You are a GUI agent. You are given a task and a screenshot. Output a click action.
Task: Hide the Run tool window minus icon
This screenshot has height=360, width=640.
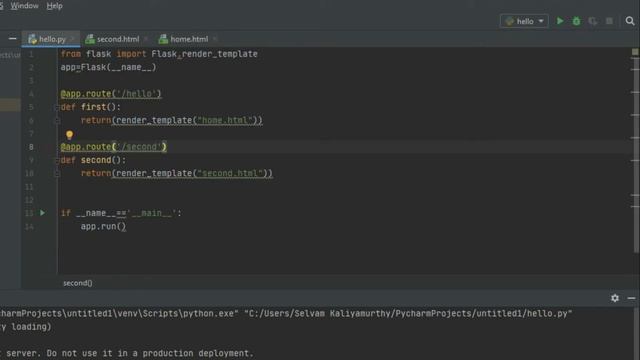[x=631, y=298]
